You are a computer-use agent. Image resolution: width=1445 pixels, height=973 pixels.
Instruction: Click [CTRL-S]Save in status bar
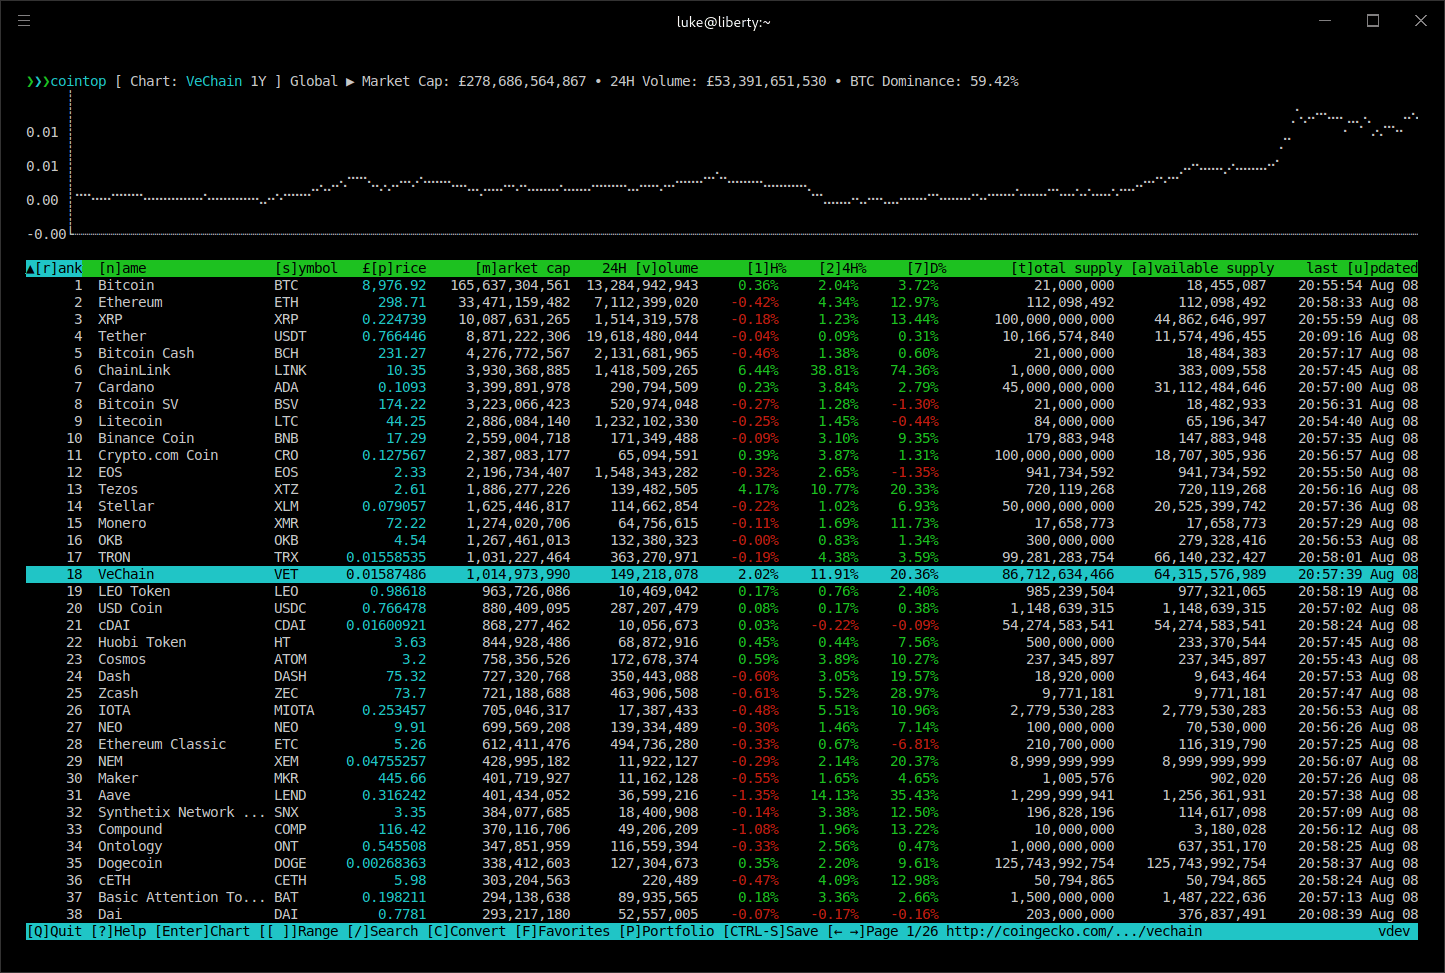tap(770, 931)
